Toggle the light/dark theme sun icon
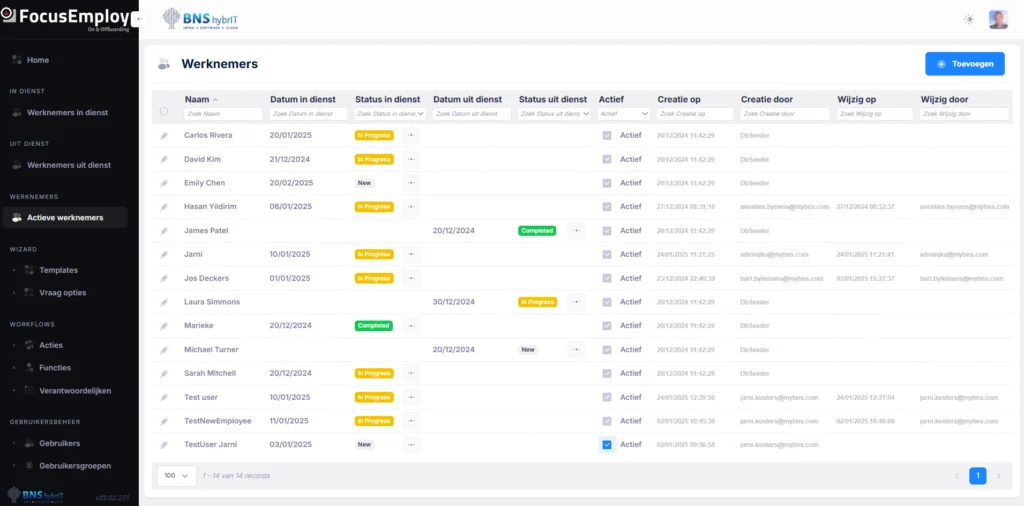 click(968, 20)
